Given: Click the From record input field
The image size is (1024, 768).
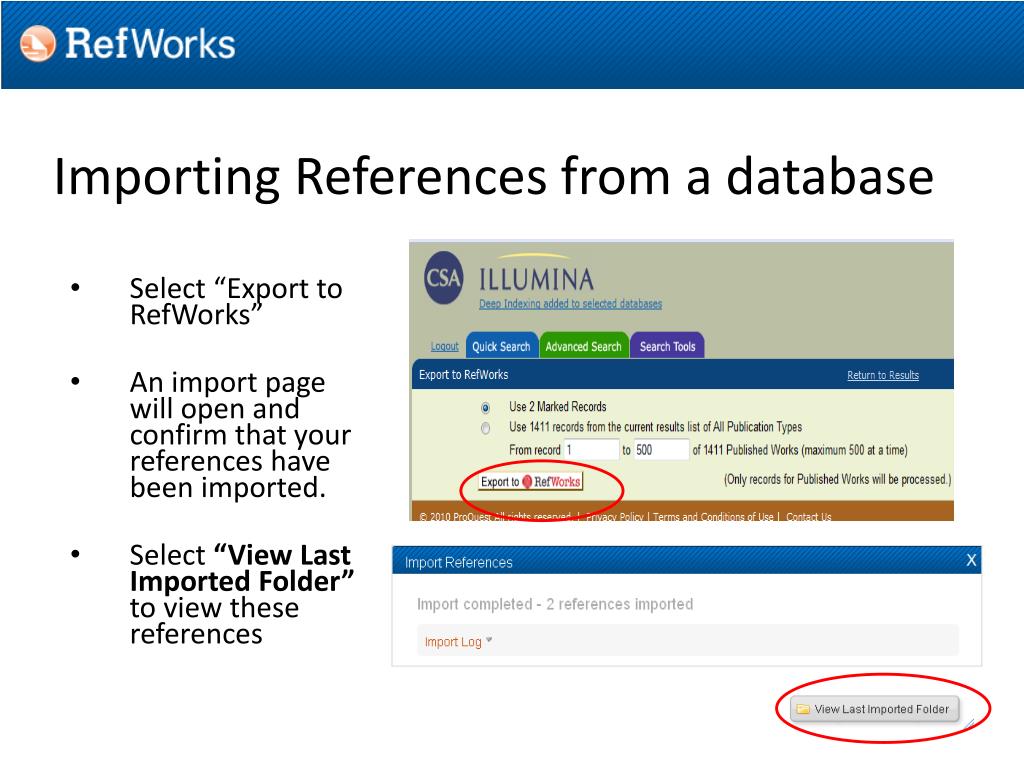Looking at the screenshot, I should [x=592, y=449].
